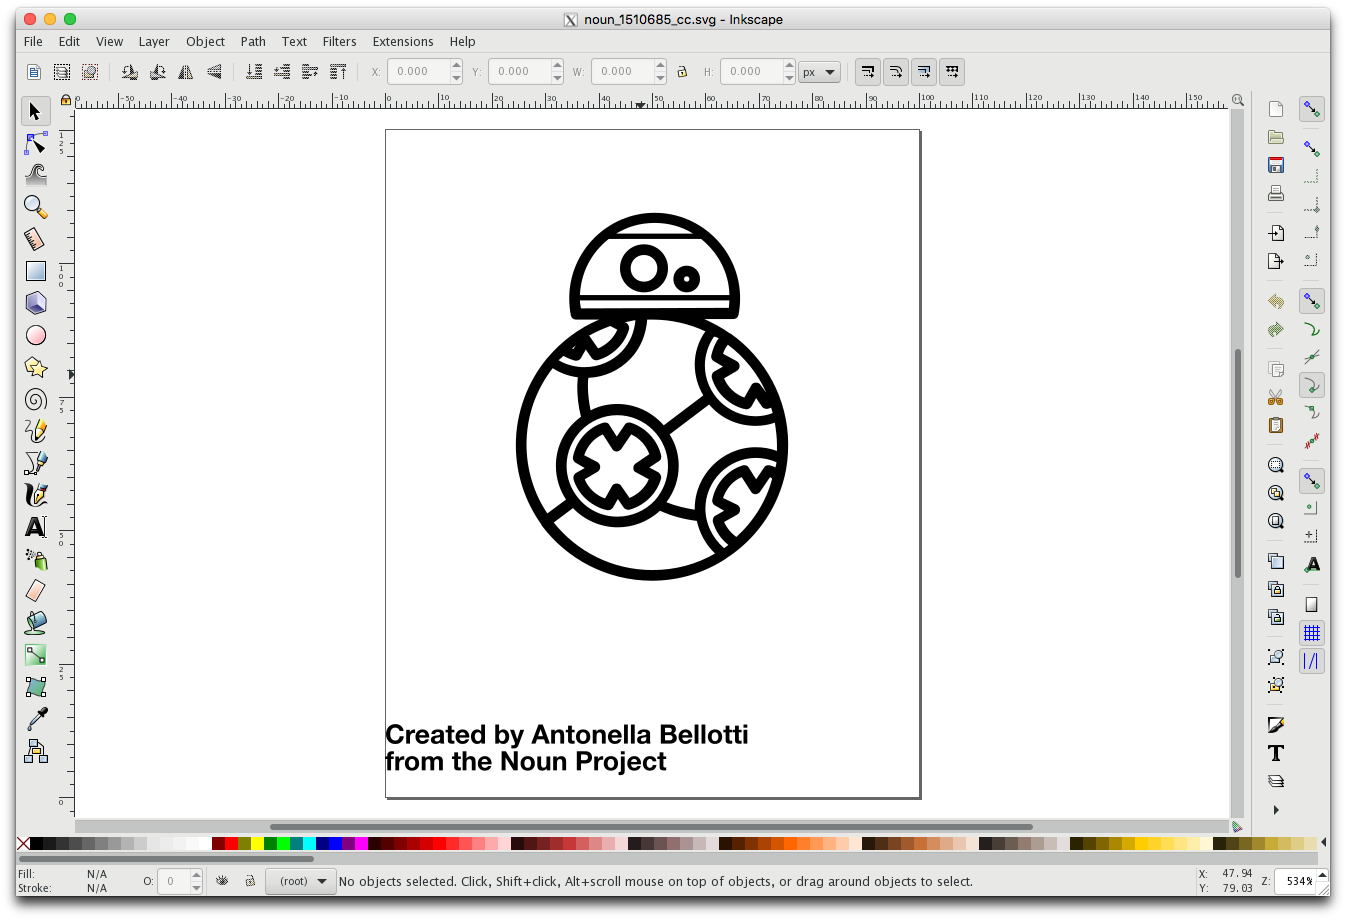
Task: Select the Ellipse circle tool
Action: pos(35,335)
